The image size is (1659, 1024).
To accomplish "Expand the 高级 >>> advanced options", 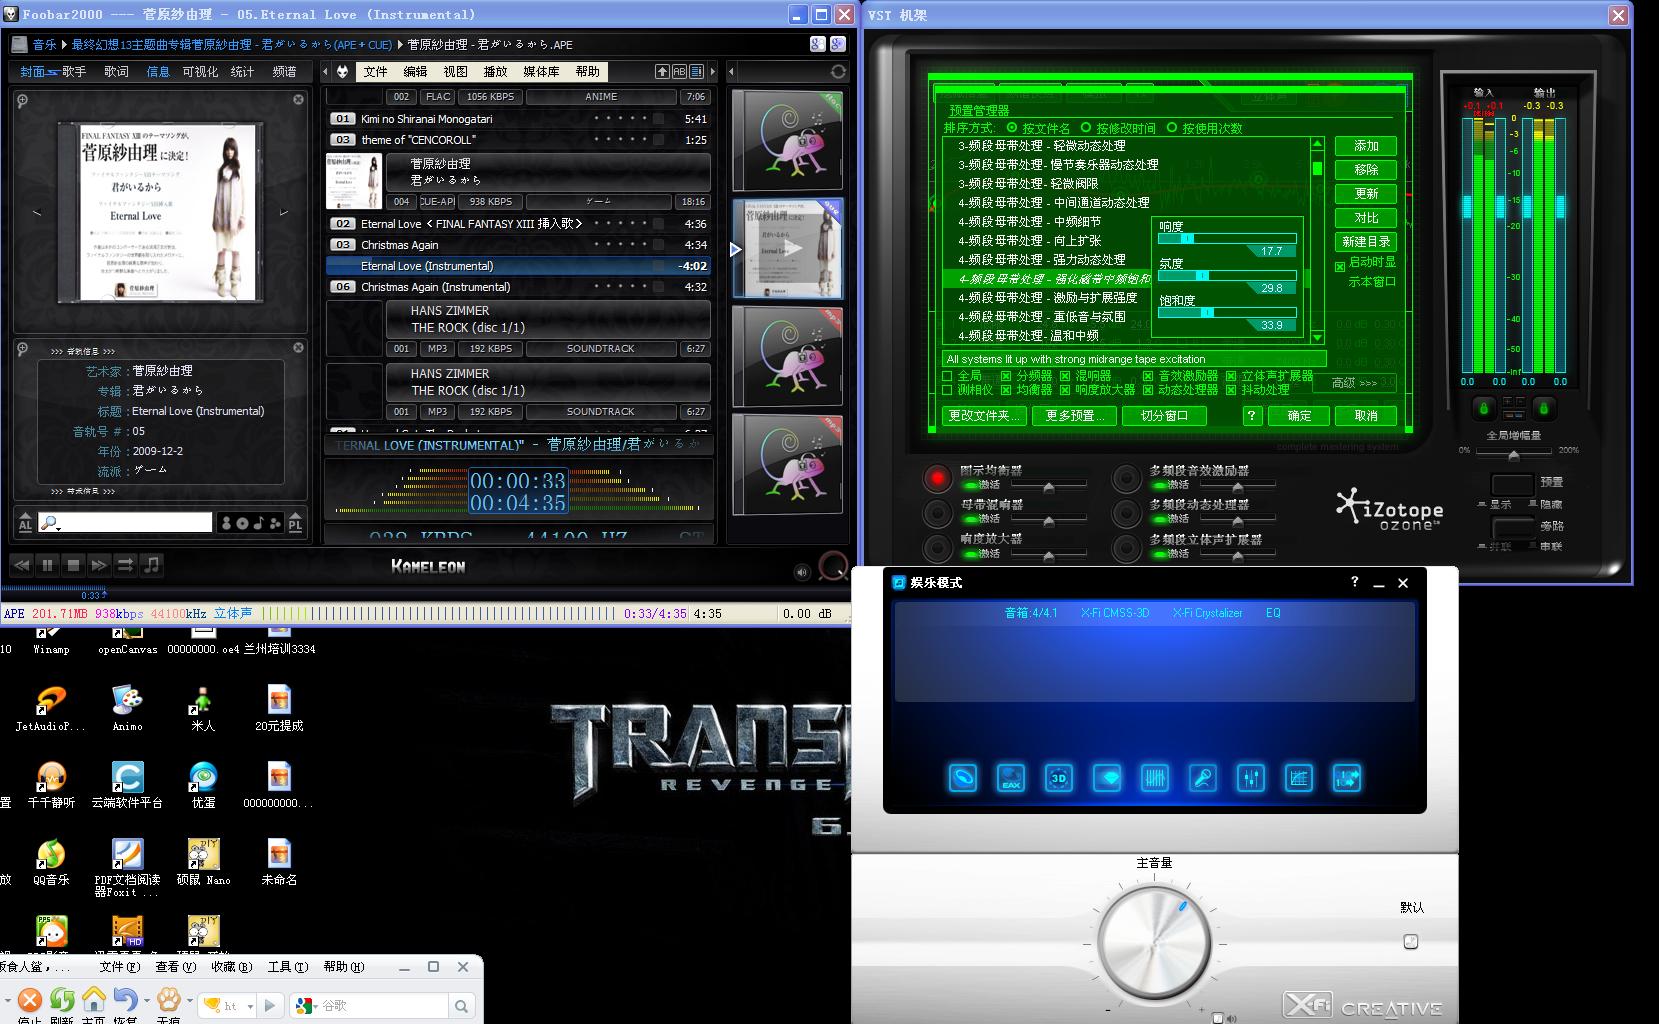I will 1354,383.
